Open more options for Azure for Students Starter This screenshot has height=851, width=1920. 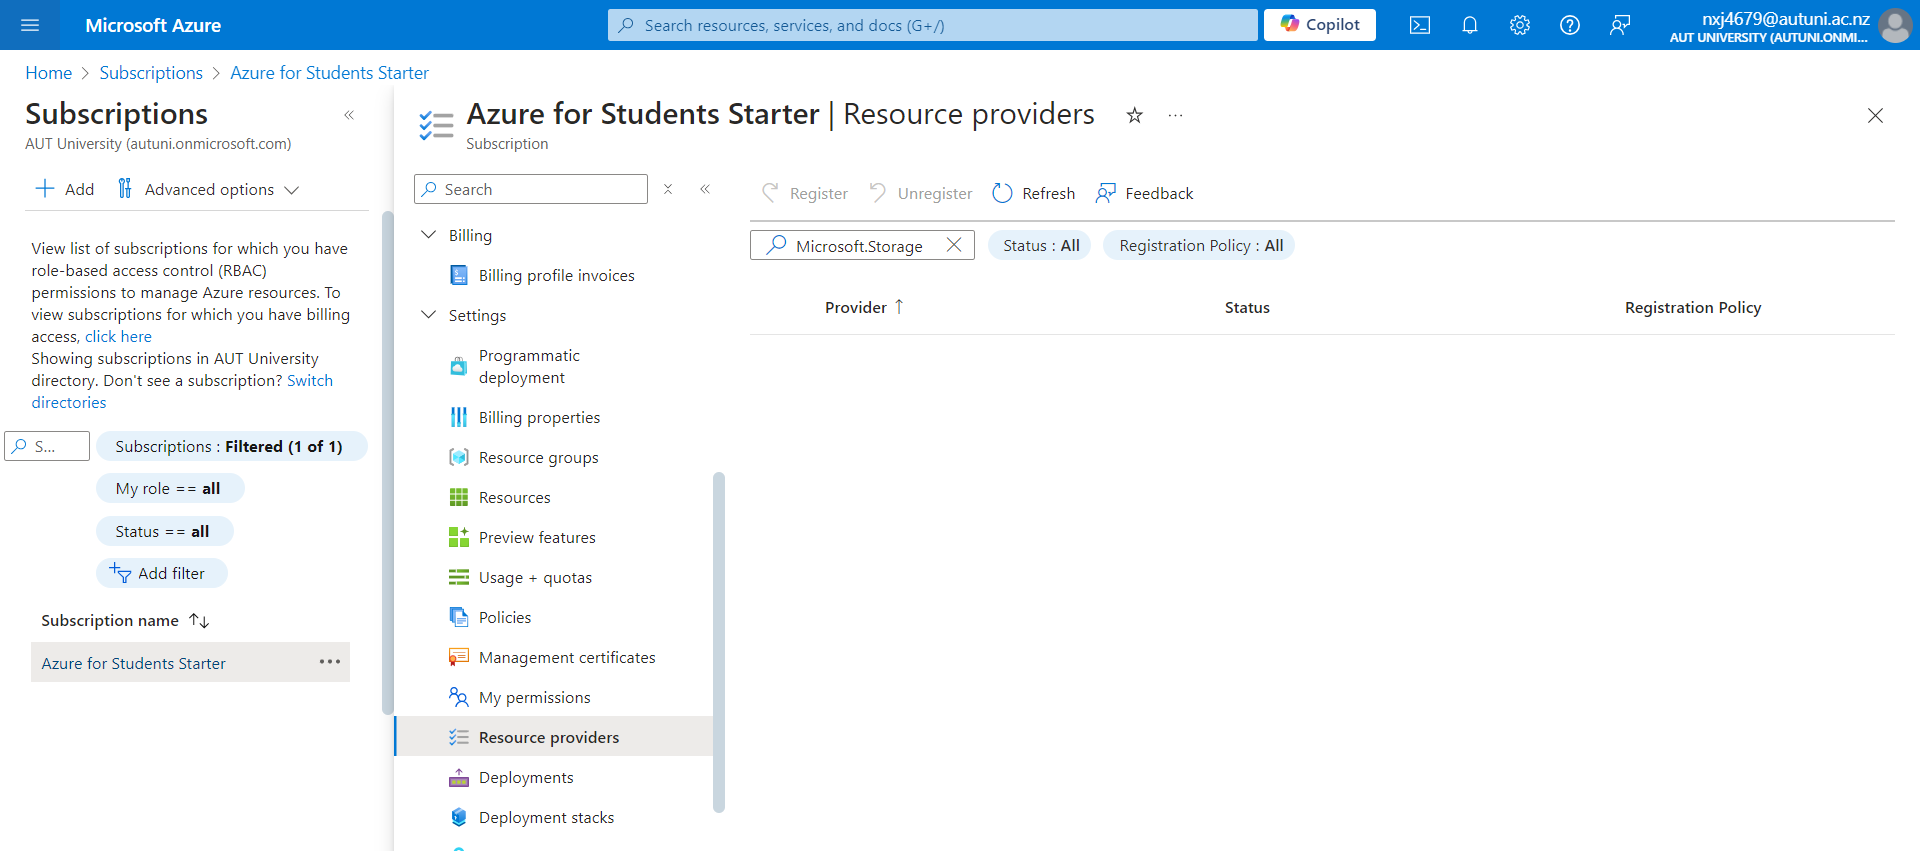point(330,662)
